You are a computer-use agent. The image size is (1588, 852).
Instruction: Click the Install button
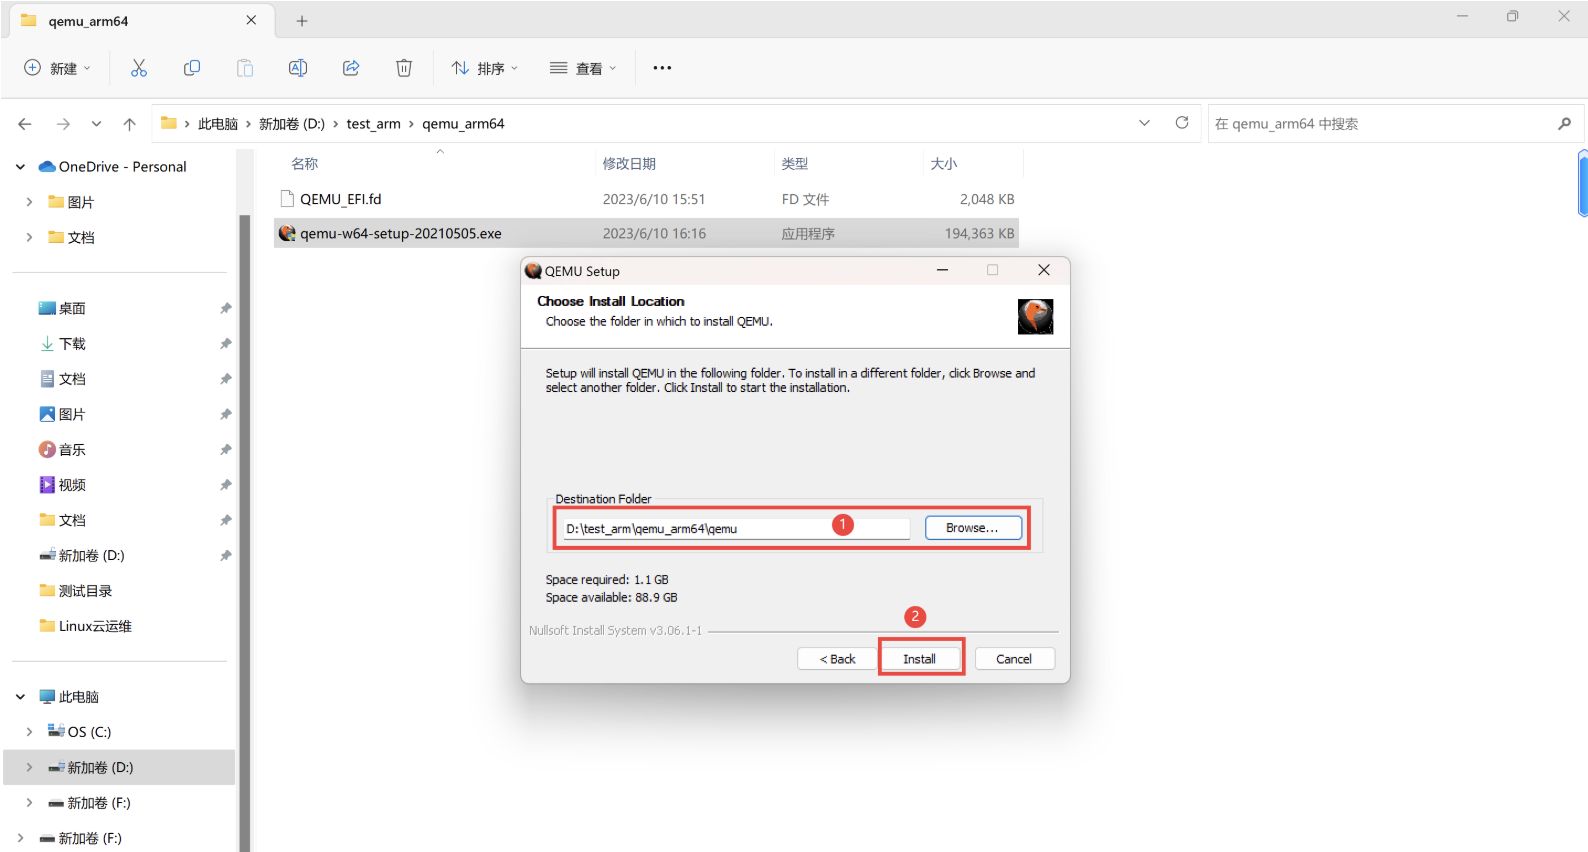click(x=920, y=659)
